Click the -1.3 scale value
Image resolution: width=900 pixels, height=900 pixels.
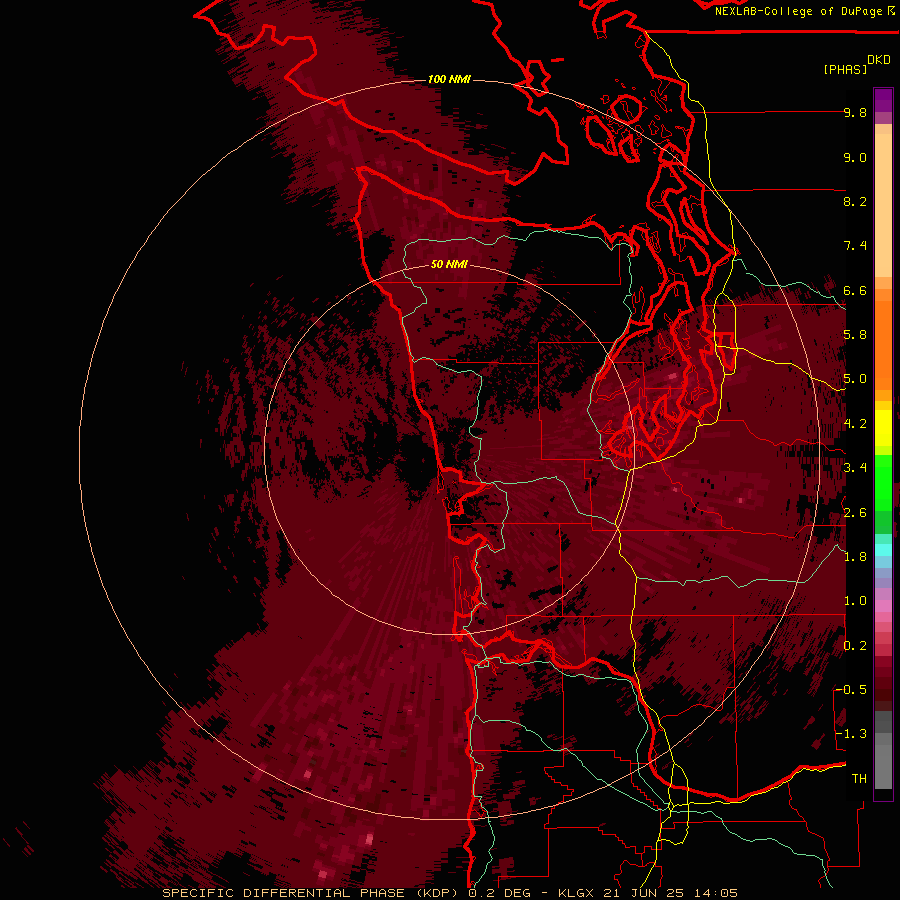point(852,734)
